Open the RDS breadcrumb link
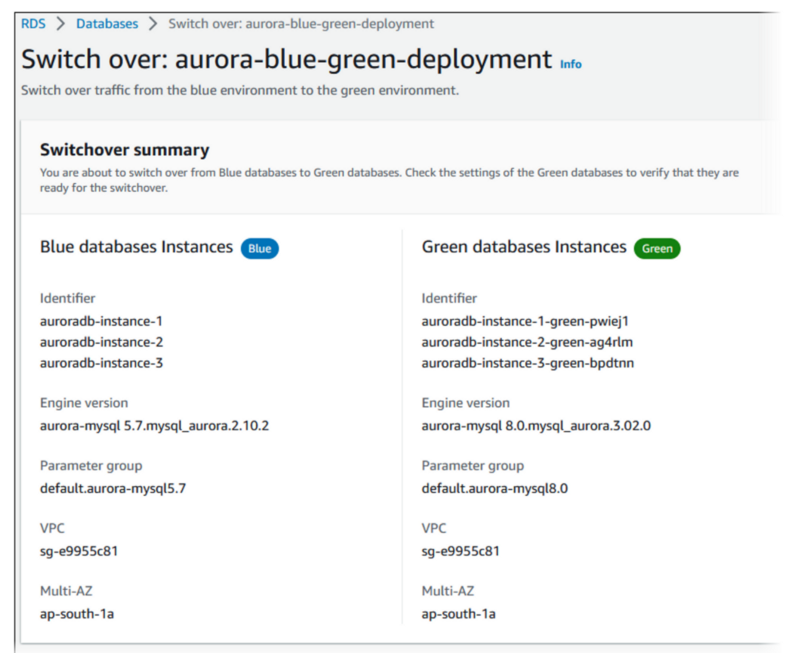The height and width of the screenshot is (653, 800). pos(33,23)
